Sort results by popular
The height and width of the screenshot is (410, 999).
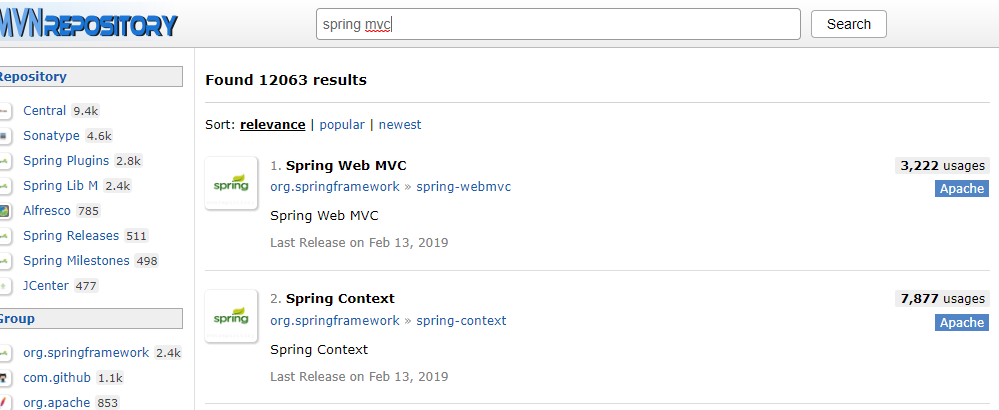click(342, 125)
